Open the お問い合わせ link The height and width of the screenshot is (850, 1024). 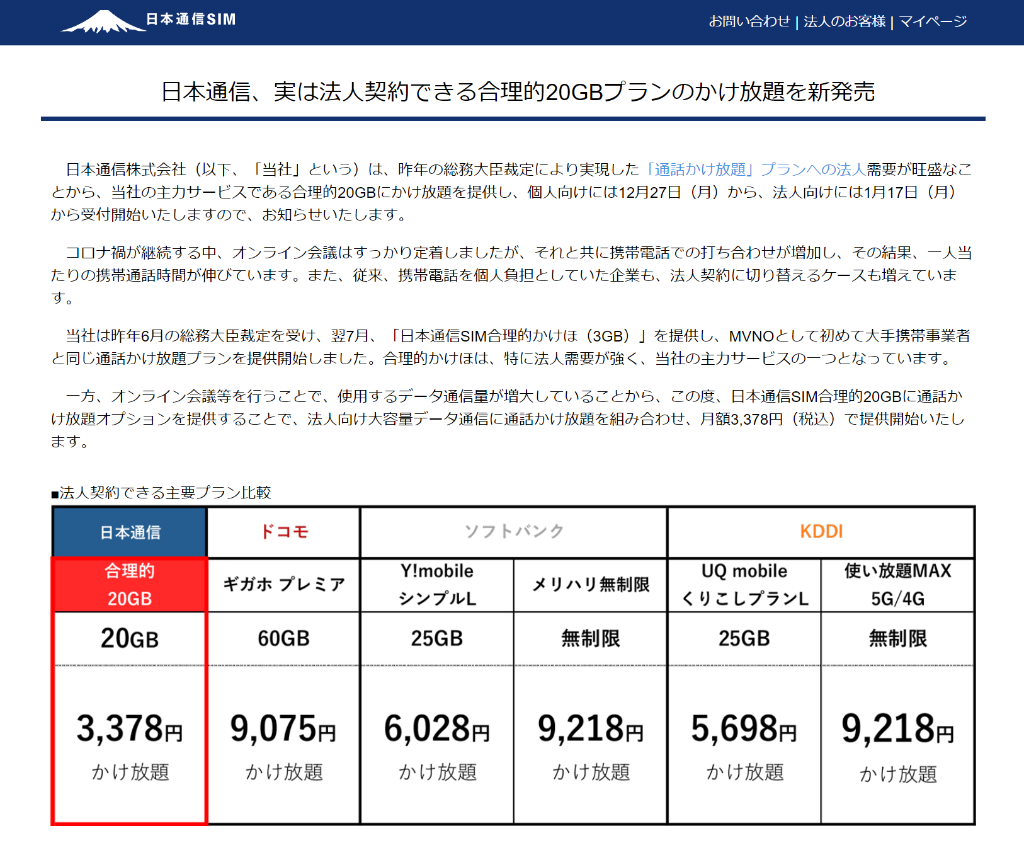[x=749, y=22]
